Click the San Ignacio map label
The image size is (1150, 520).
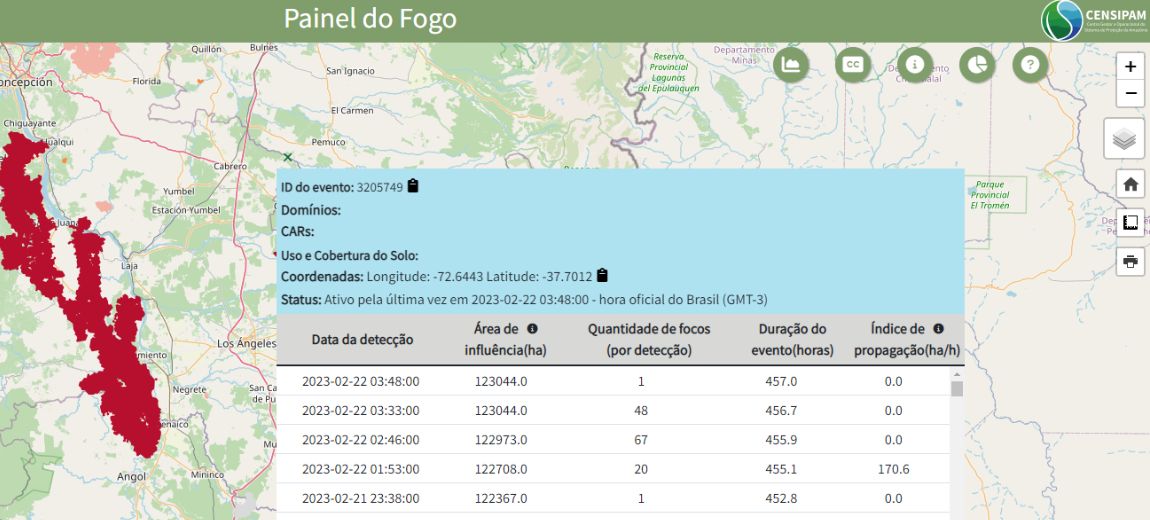point(351,71)
